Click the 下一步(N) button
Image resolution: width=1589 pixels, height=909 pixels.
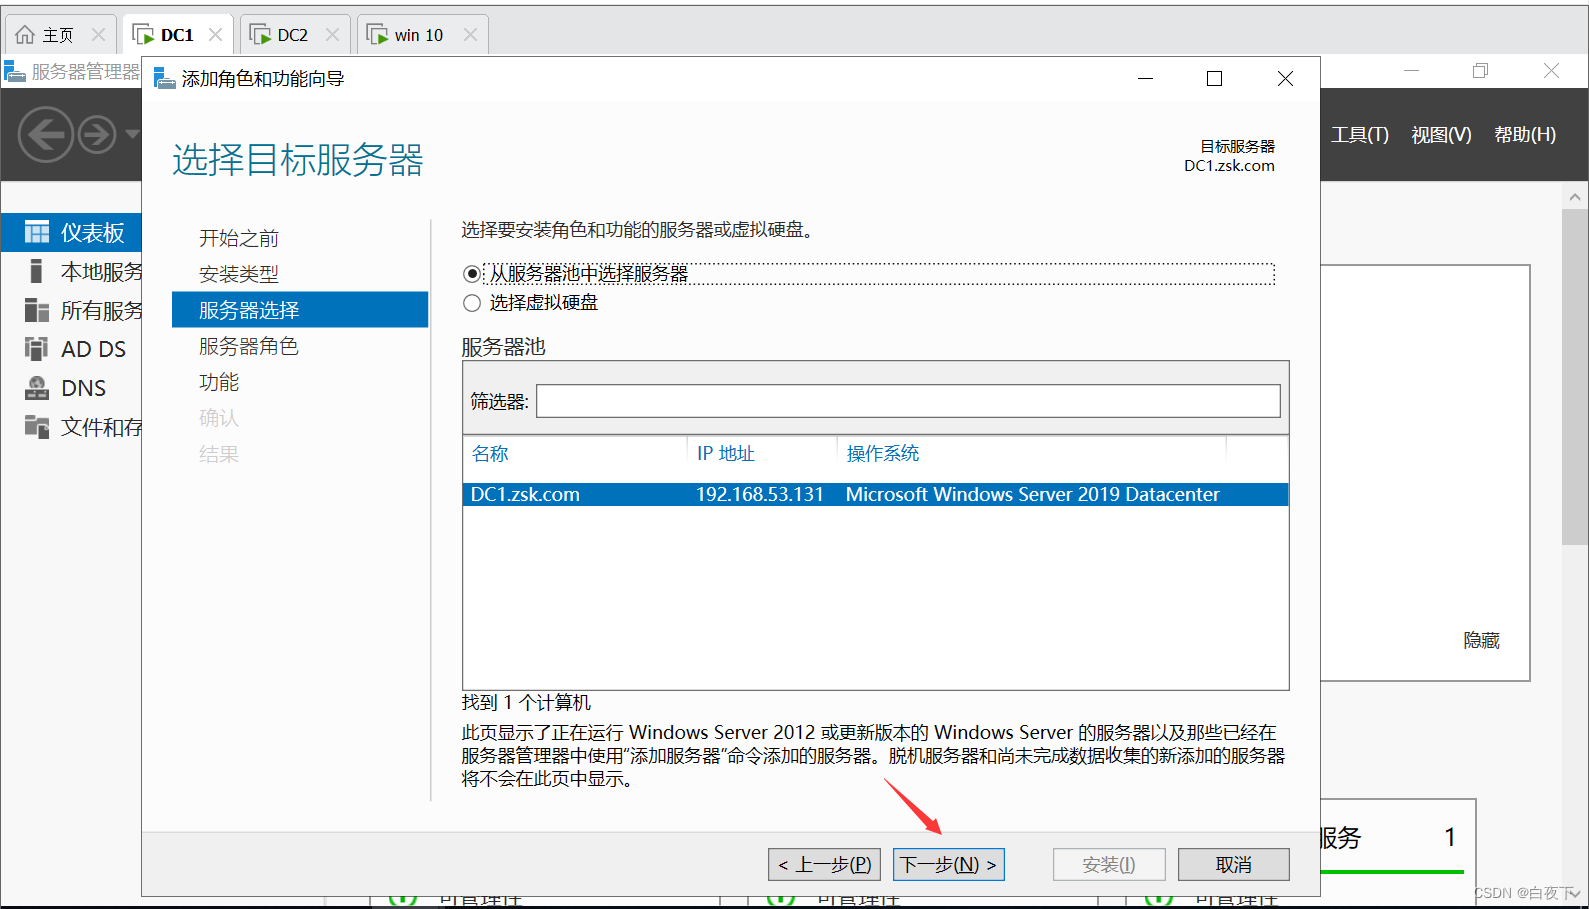(949, 865)
